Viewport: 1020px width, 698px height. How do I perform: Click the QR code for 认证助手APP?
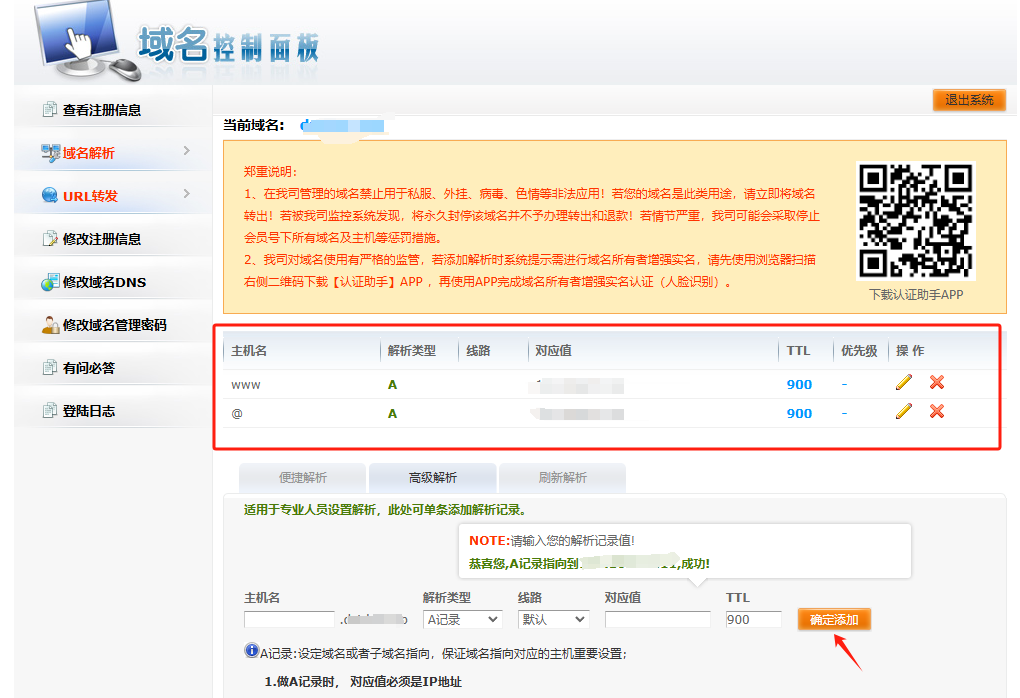tap(915, 221)
